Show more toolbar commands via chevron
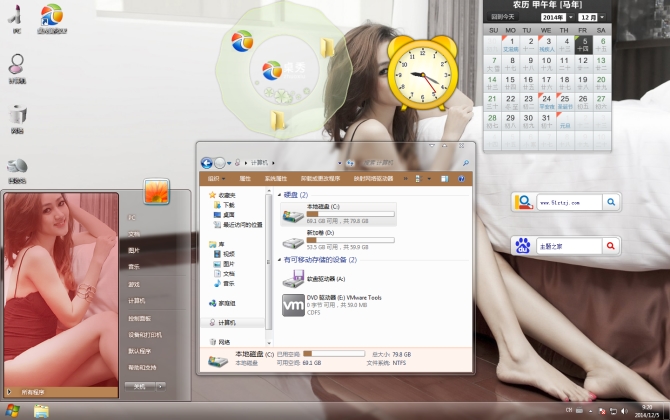670x420 pixels. point(405,179)
